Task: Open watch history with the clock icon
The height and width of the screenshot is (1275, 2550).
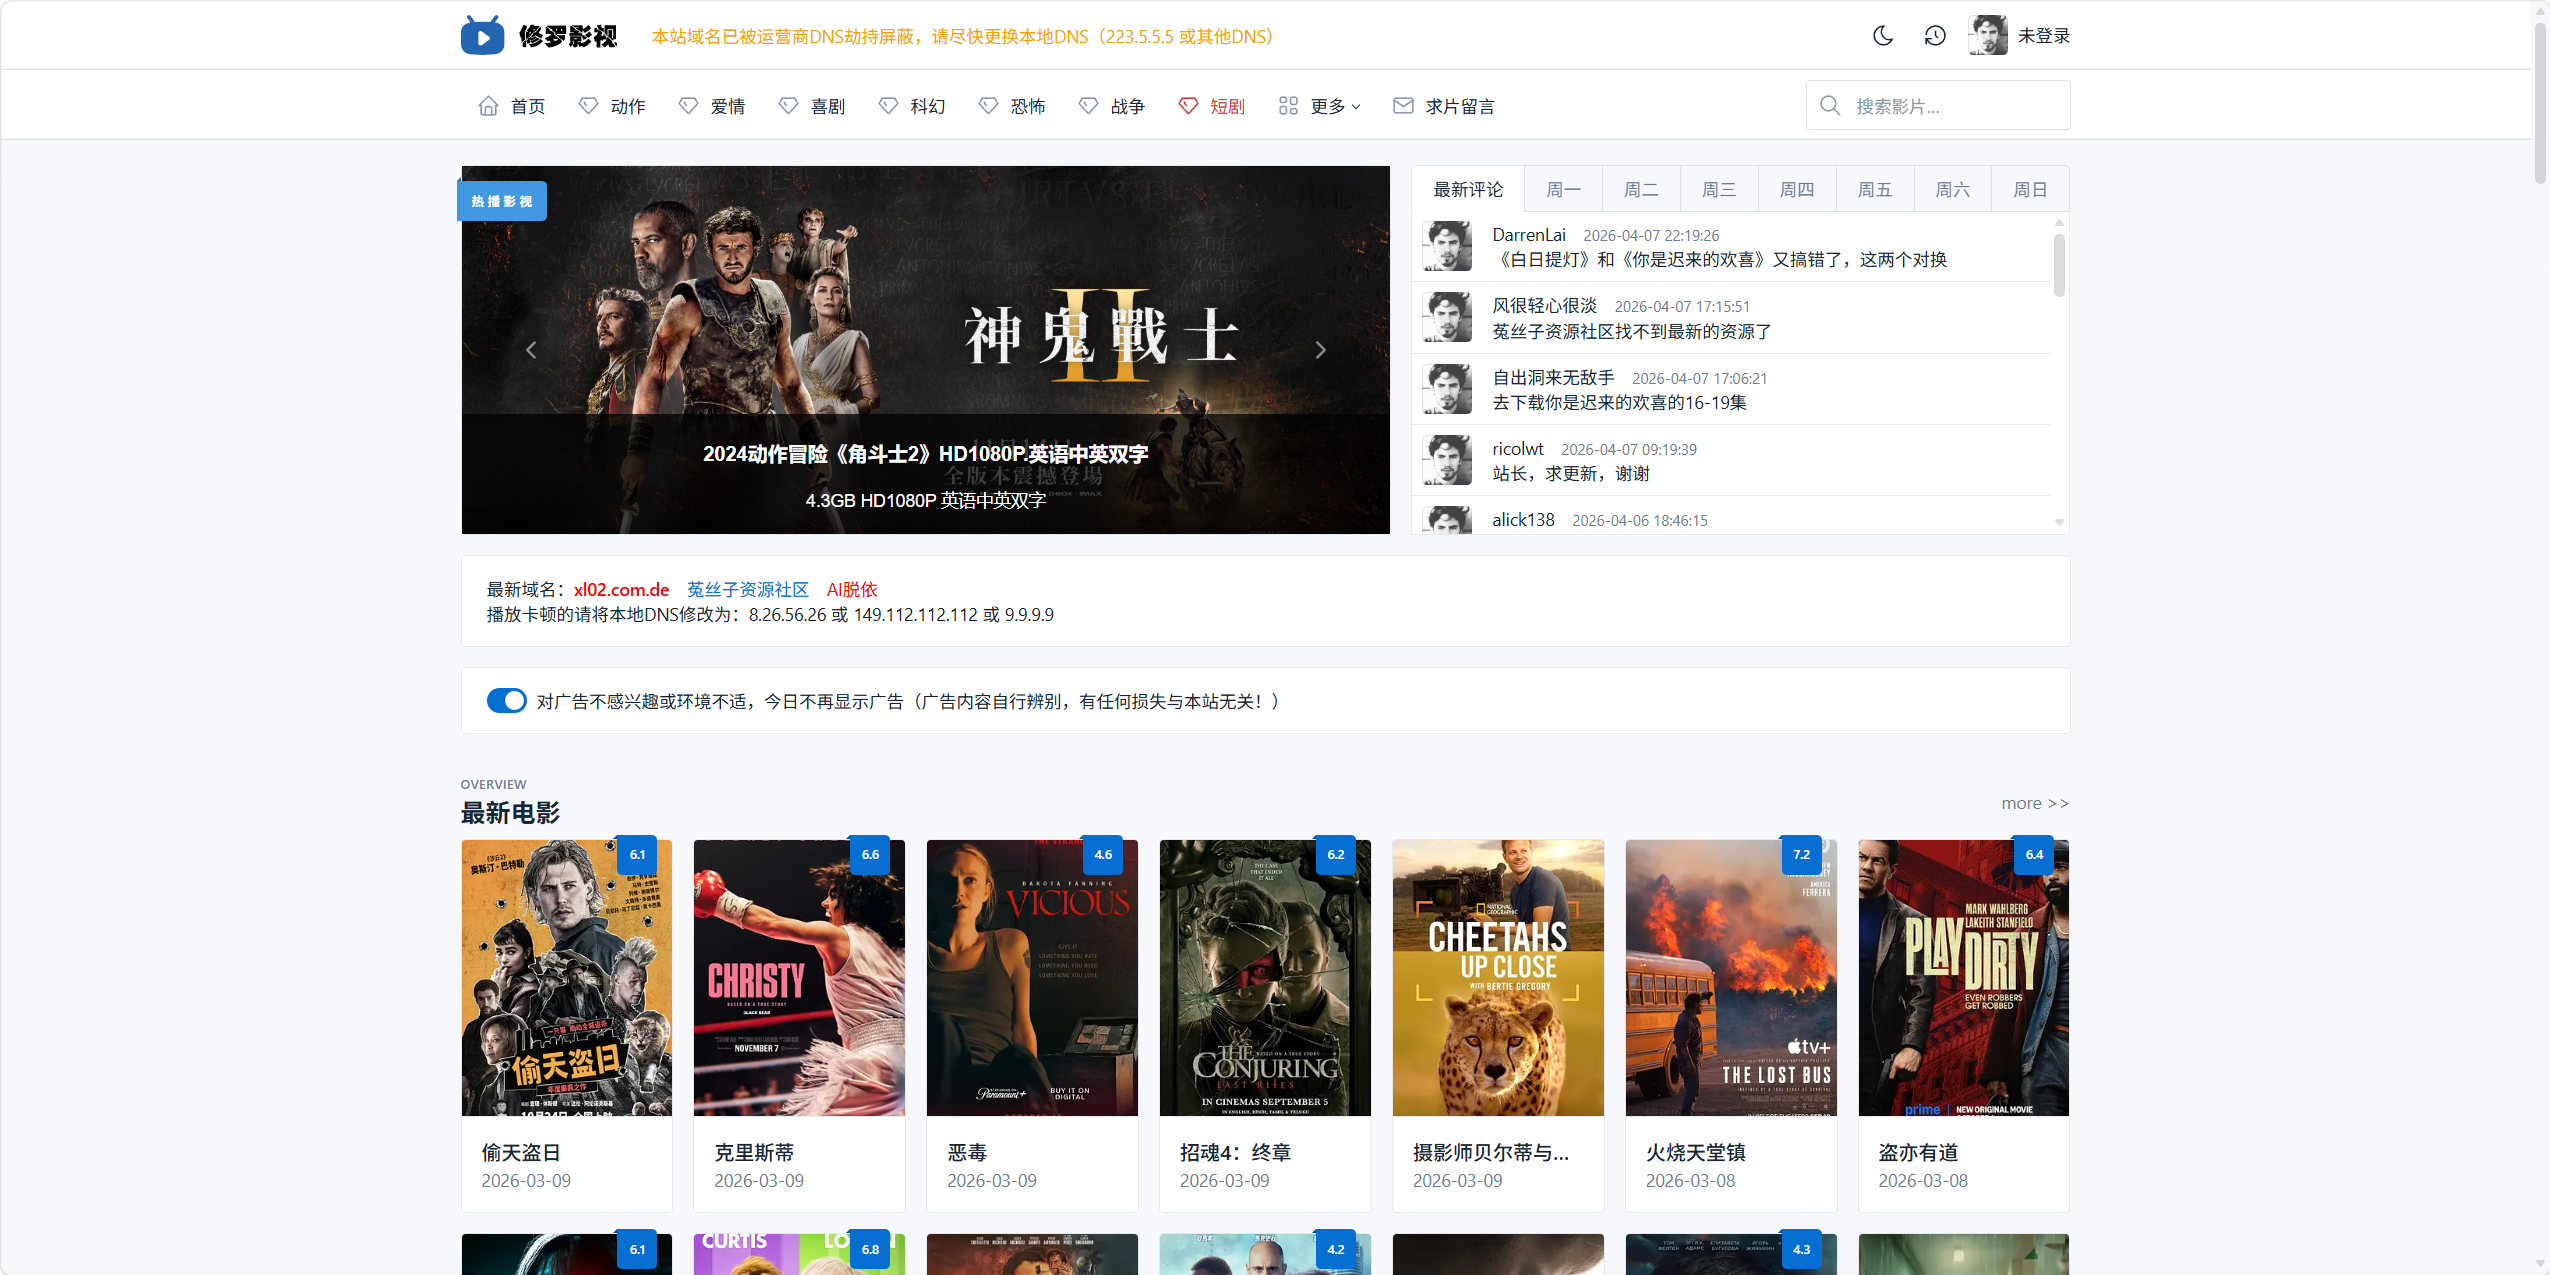Action: tap(1935, 35)
